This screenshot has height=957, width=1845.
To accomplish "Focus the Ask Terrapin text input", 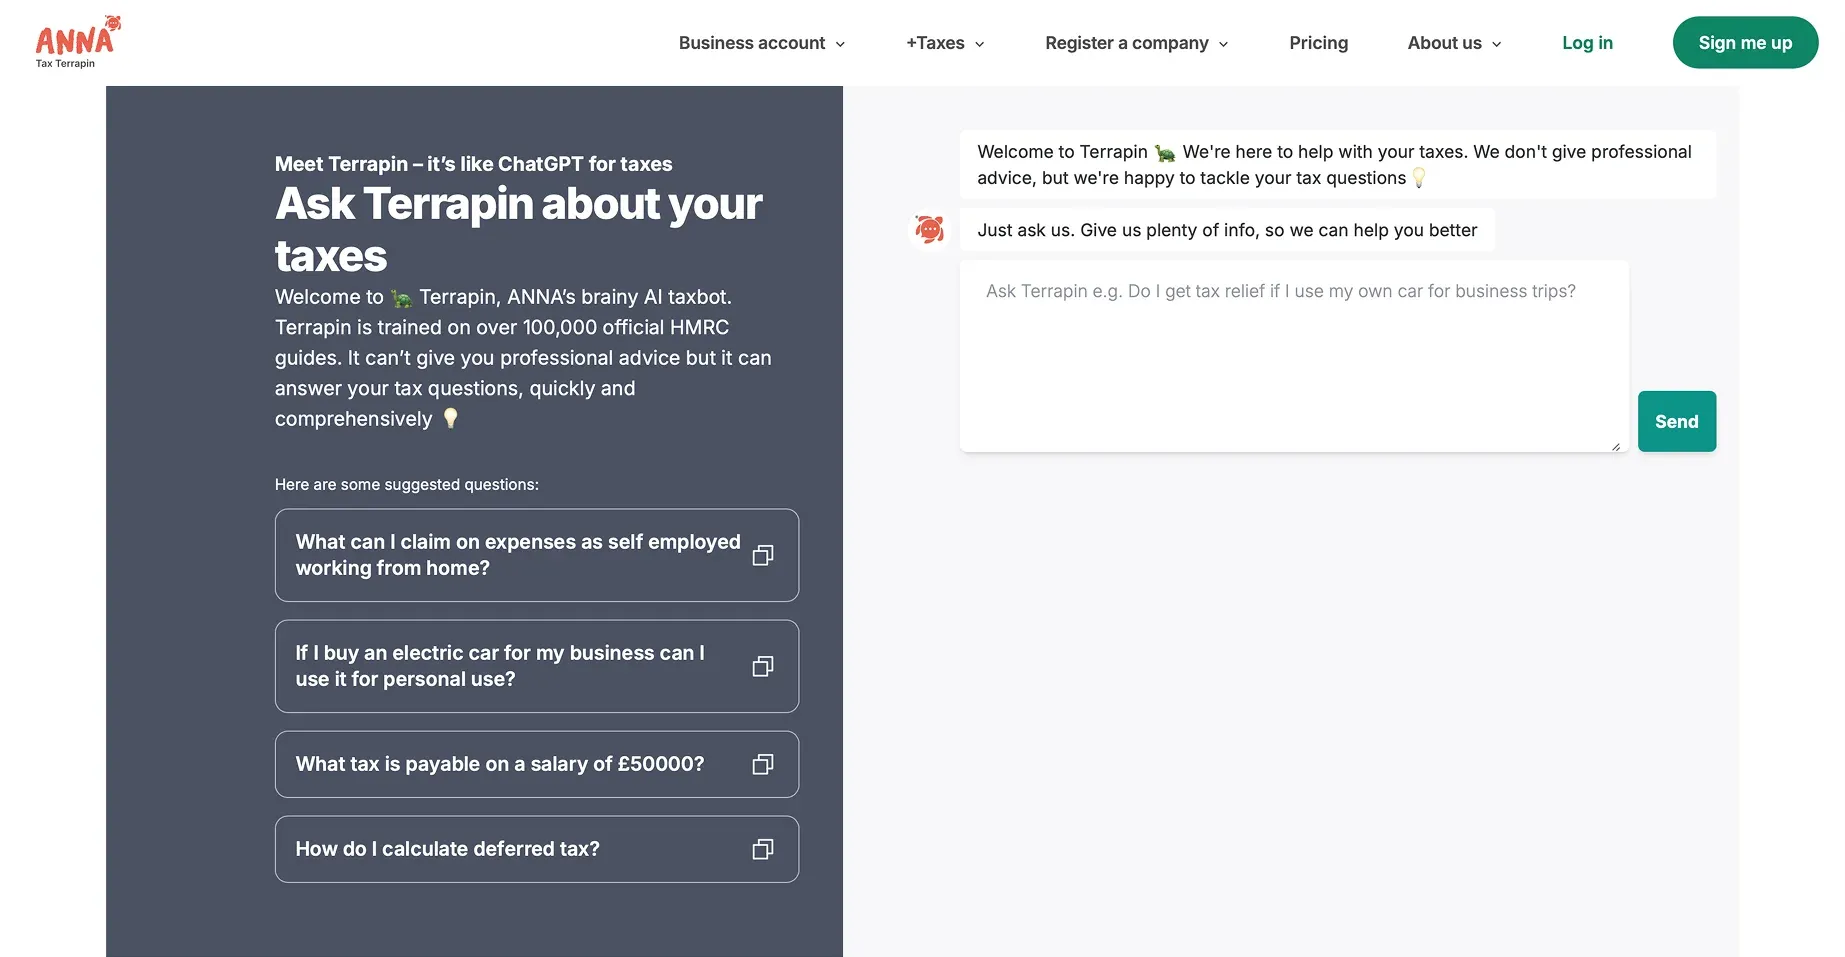I will [x=1294, y=356].
